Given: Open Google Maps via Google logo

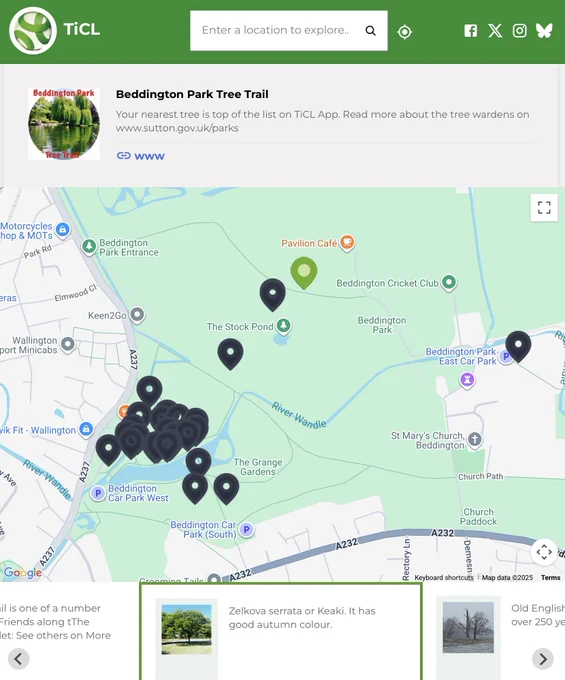Looking at the screenshot, I should point(23,572).
